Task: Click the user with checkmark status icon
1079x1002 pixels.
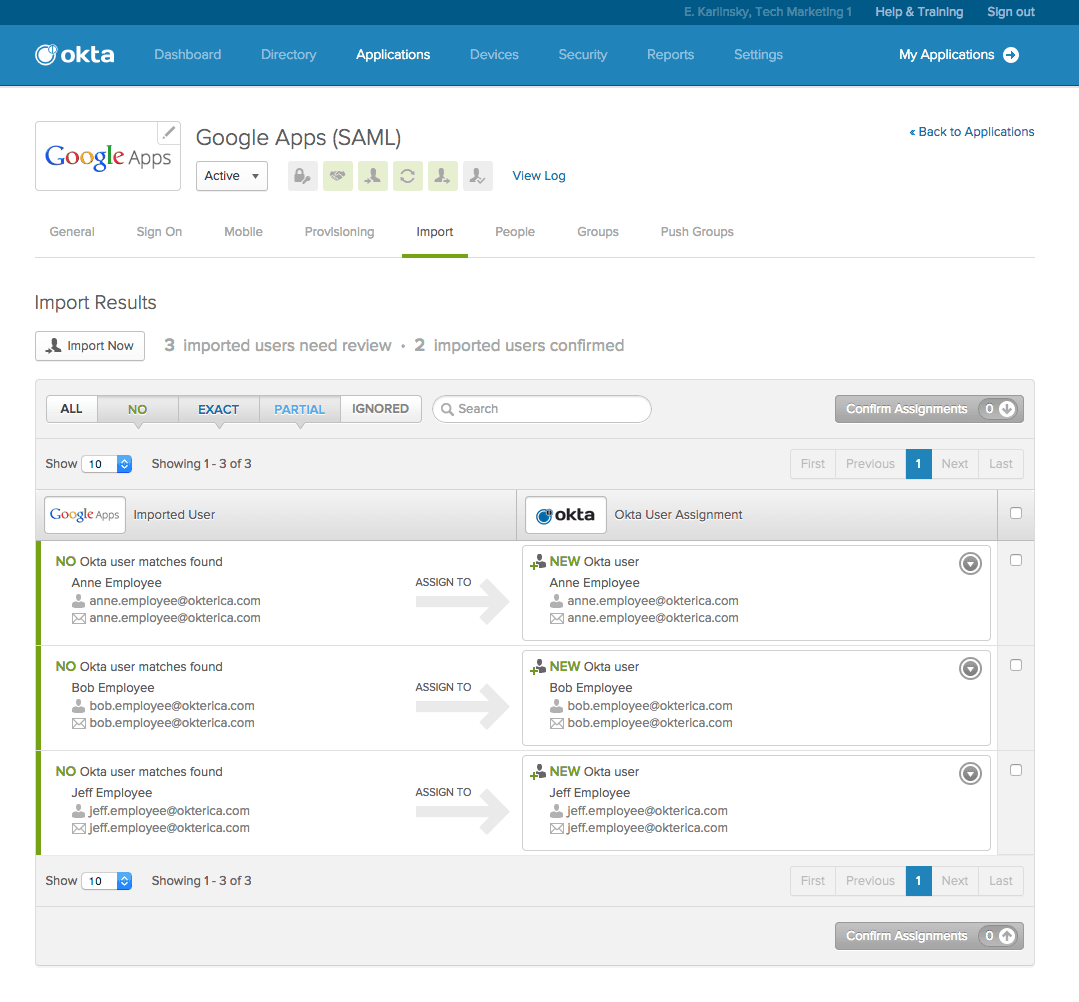Action: 477,176
